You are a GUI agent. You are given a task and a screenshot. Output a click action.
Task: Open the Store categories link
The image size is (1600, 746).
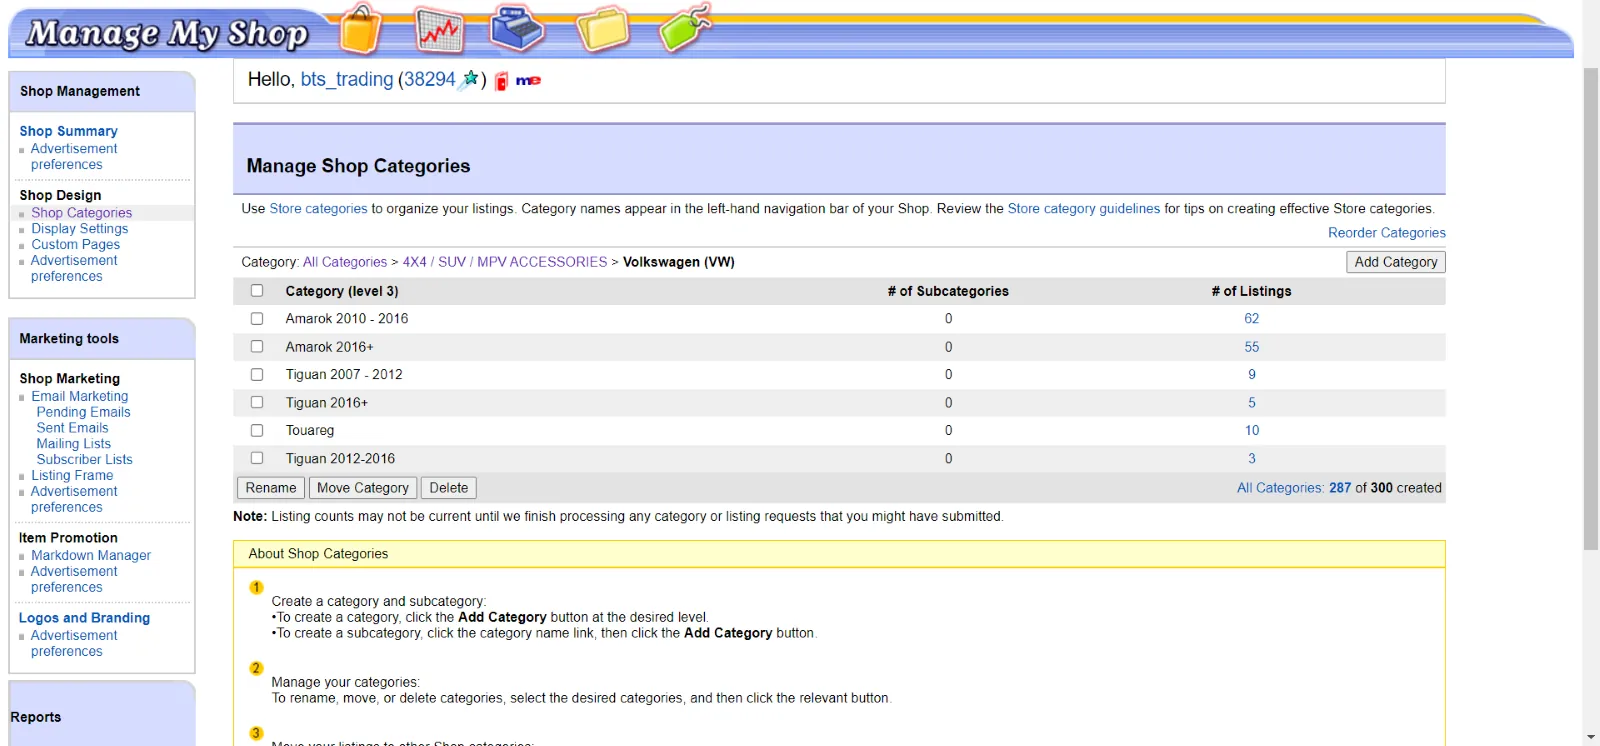[x=318, y=209]
